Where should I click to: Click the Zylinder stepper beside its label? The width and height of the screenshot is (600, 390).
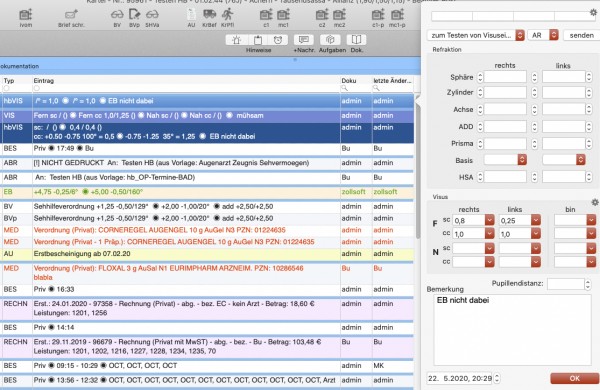480,93
